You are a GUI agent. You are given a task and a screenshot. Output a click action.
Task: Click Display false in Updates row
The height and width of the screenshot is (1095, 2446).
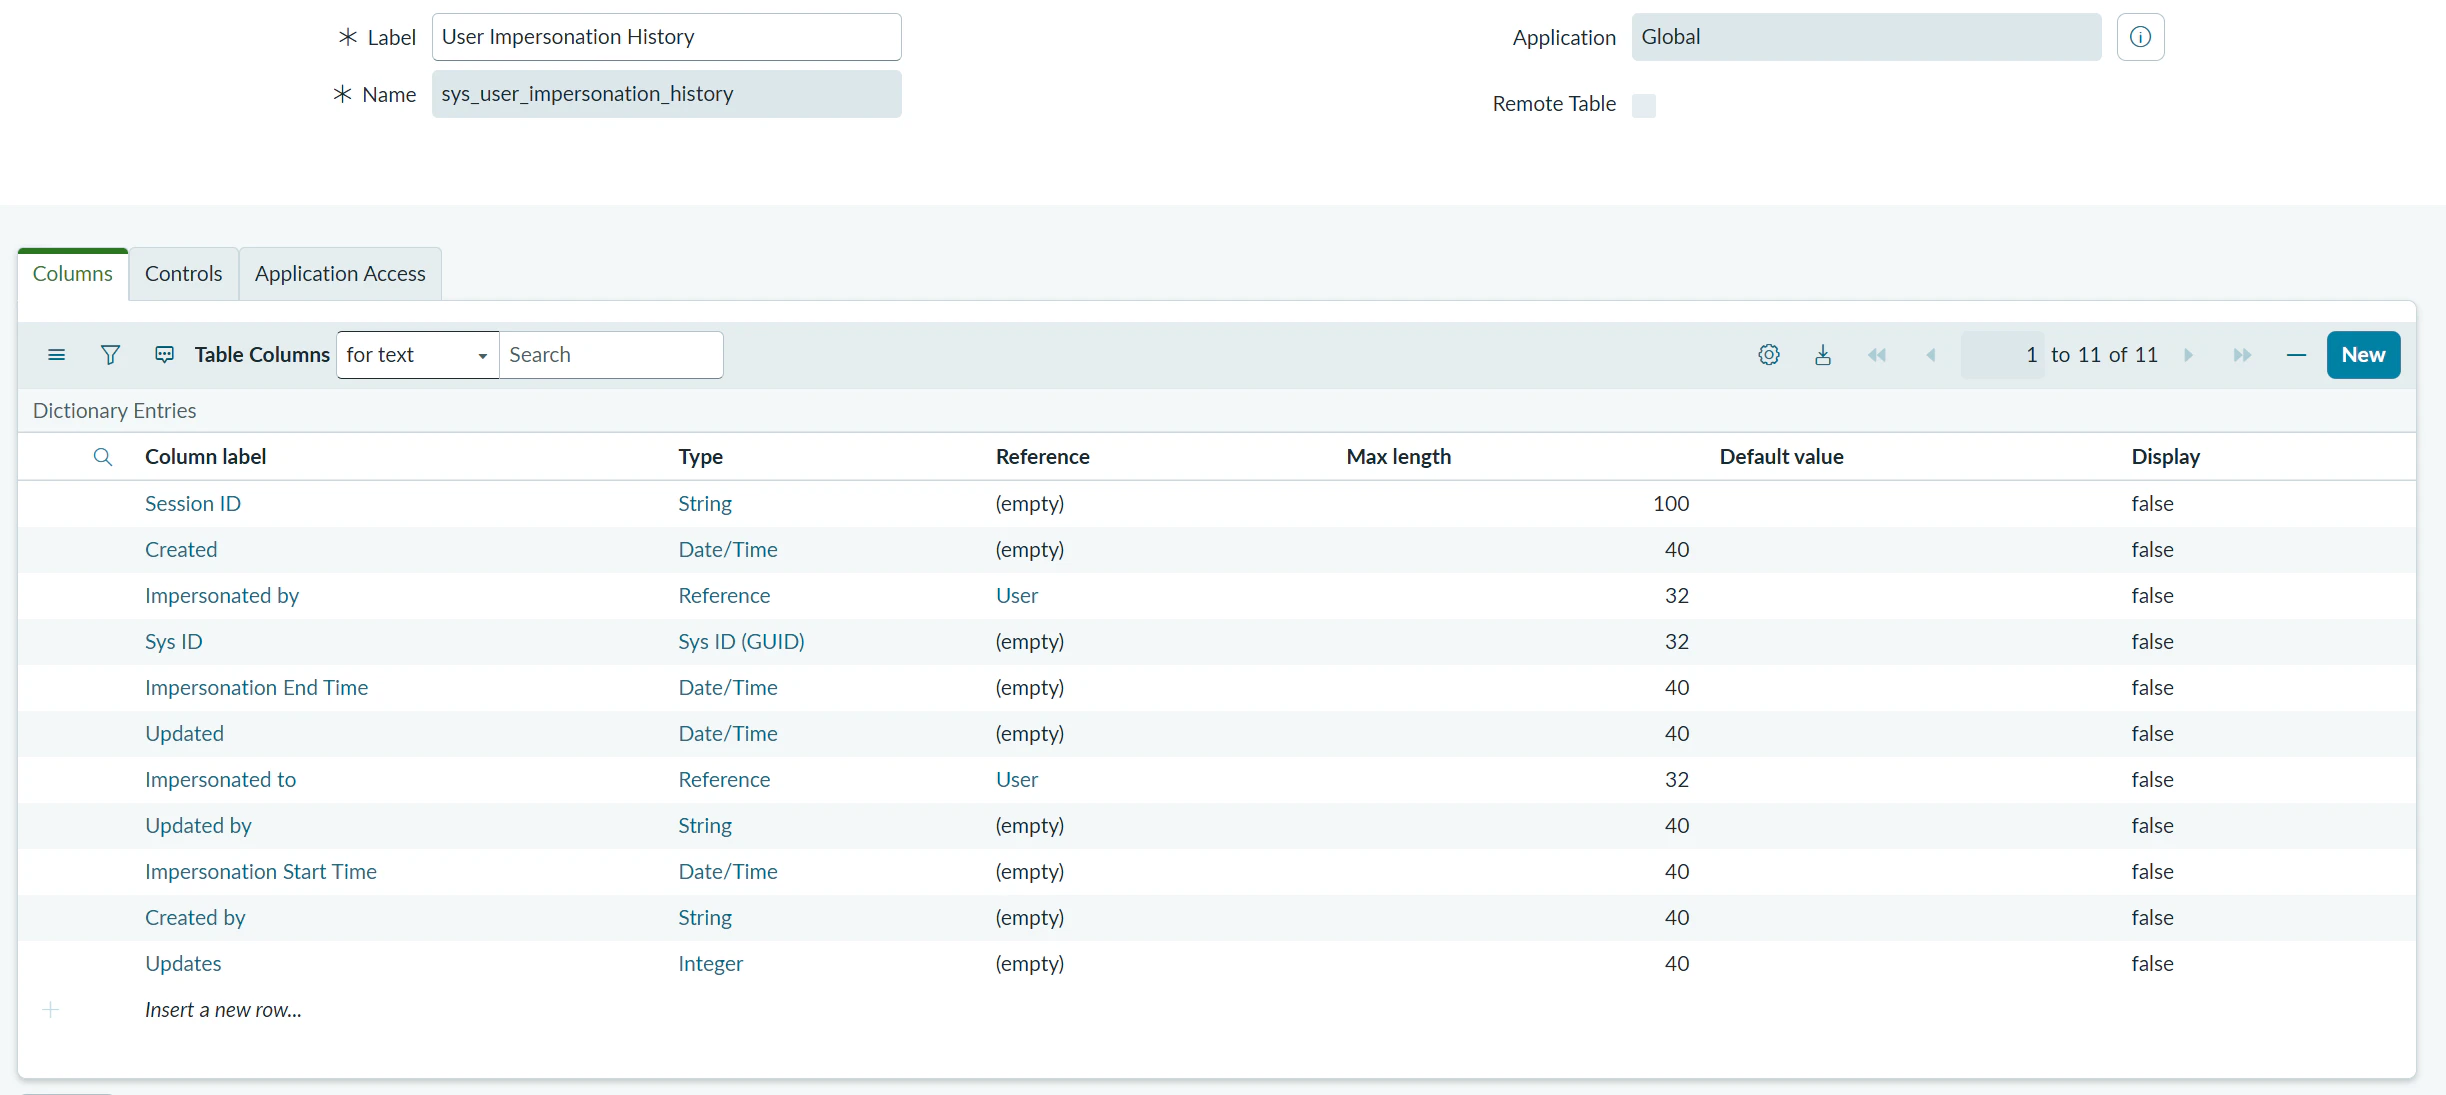2152,964
